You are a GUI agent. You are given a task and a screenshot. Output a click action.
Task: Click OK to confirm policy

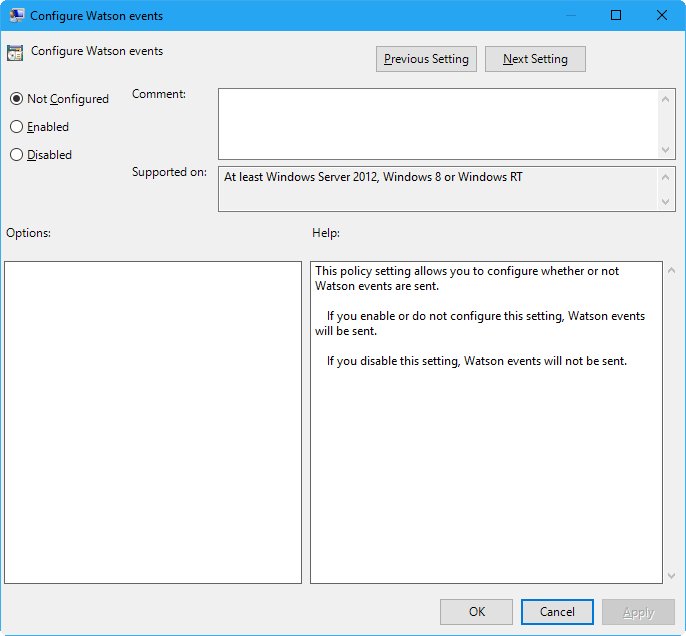coord(476,612)
